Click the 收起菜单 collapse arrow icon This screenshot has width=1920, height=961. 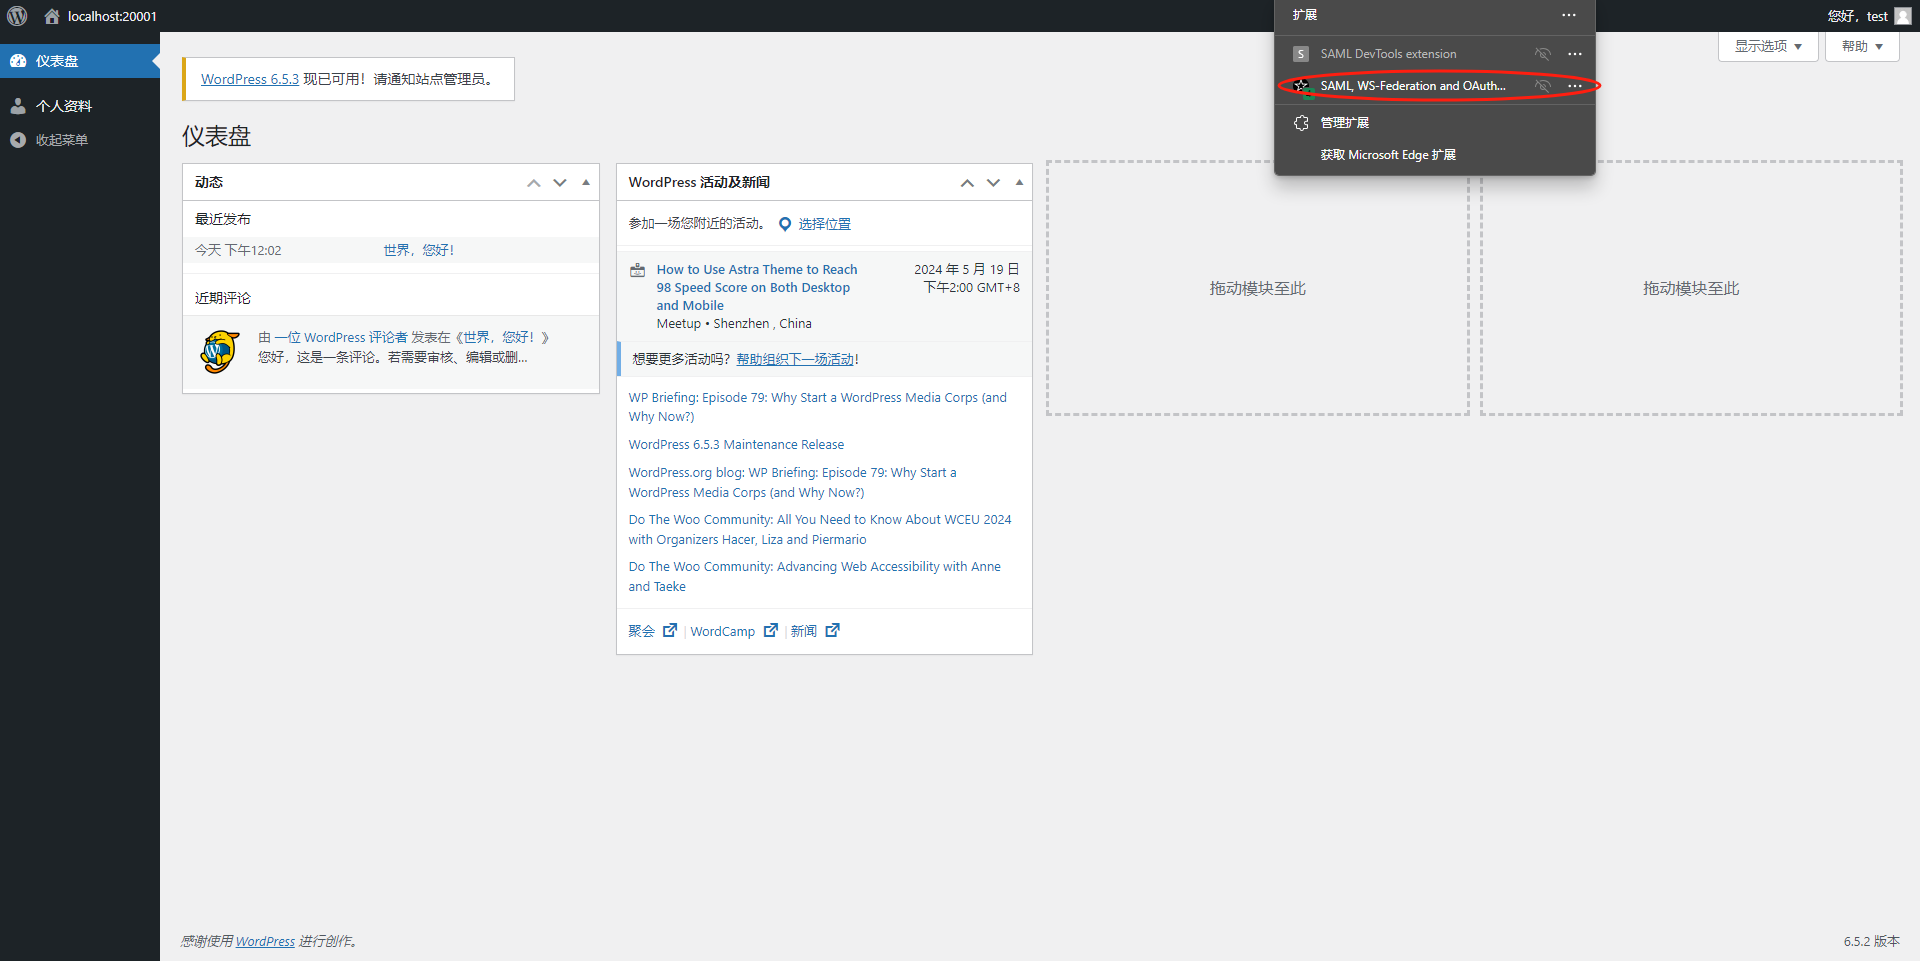(18, 140)
